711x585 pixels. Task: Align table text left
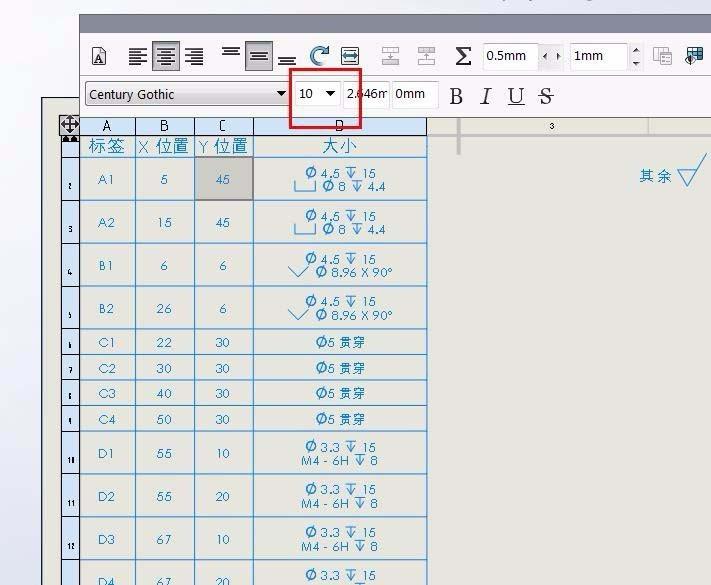point(138,57)
